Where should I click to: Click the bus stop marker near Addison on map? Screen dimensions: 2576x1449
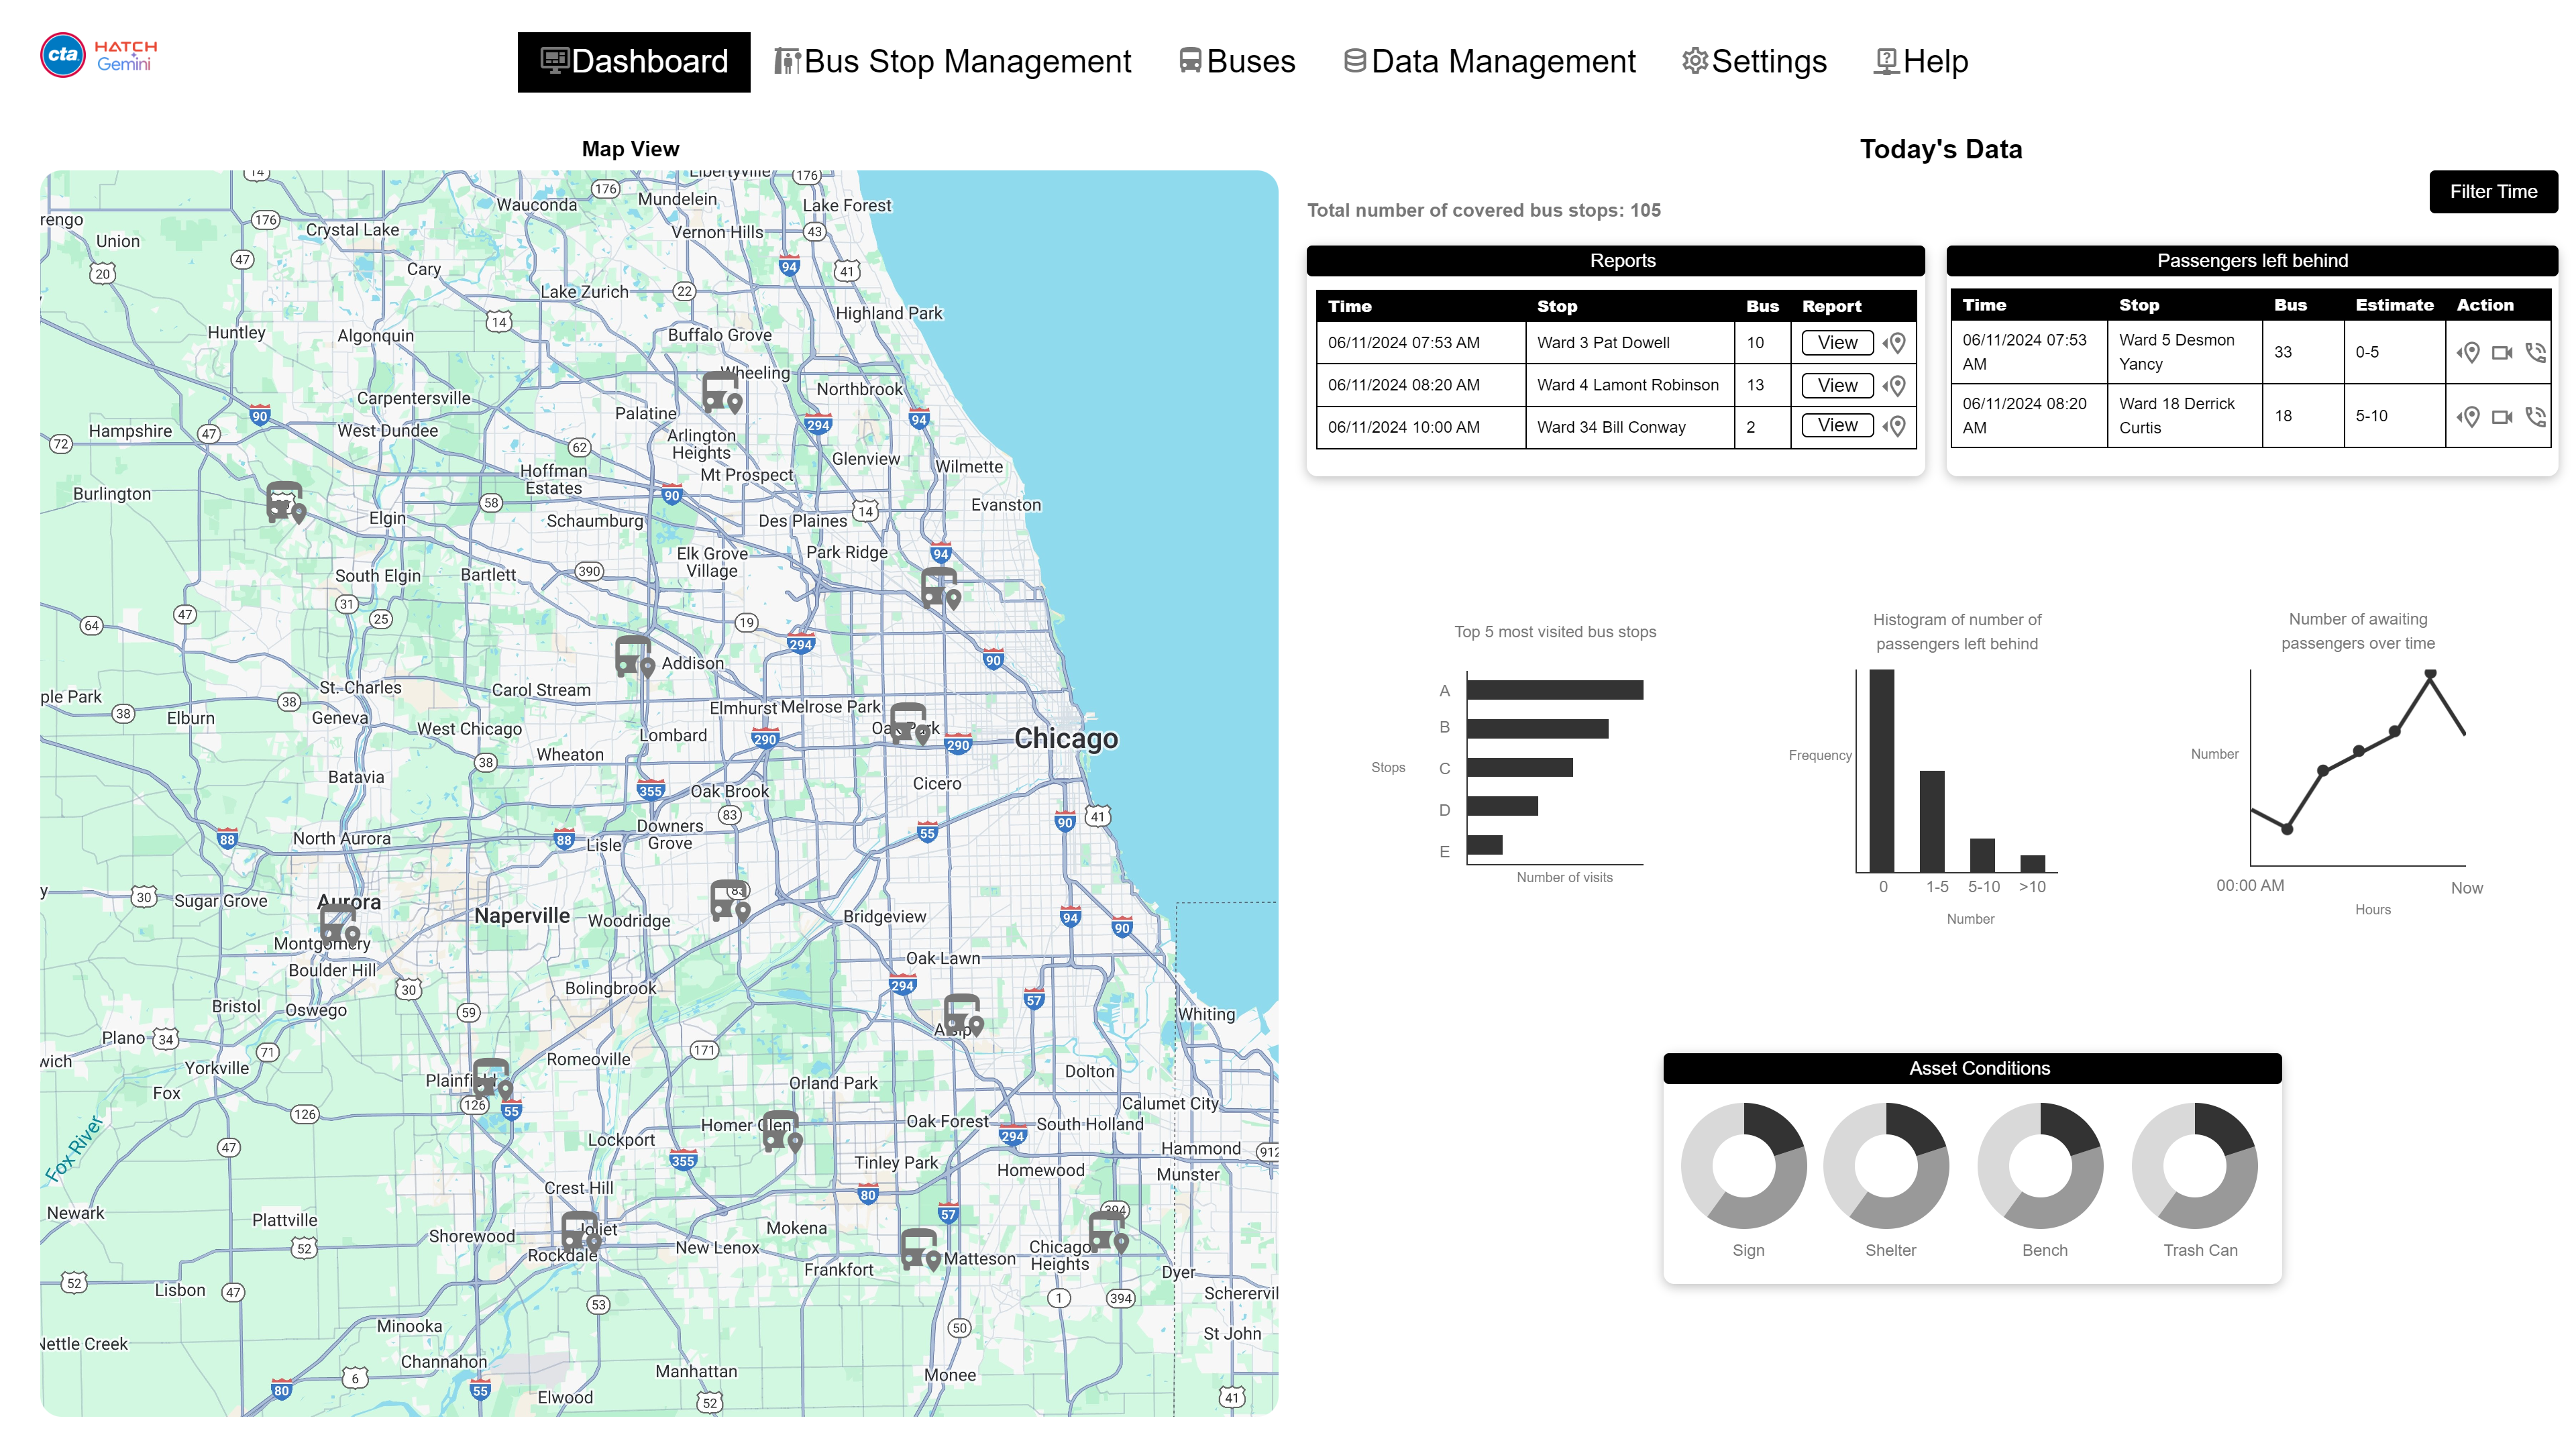[634, 657]
